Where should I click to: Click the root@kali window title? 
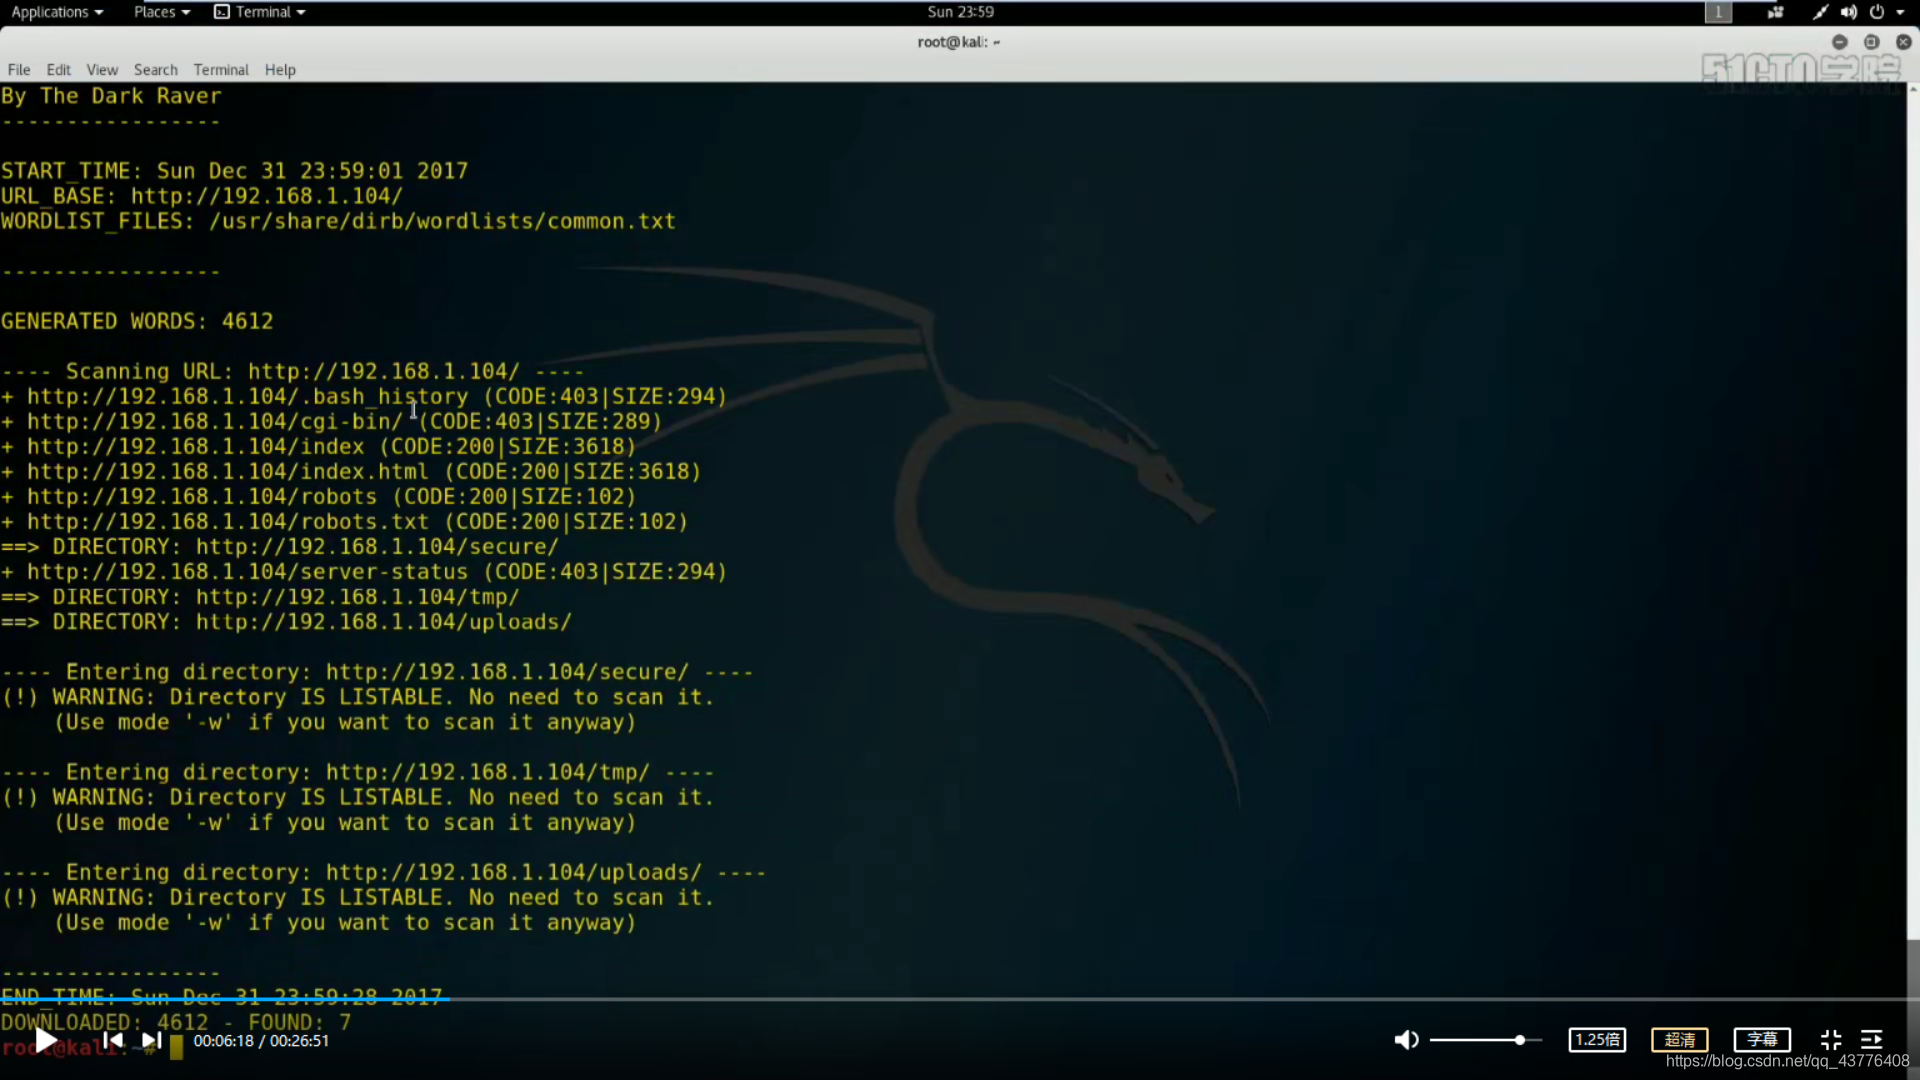pyautogui.click(x=958, y=42)
